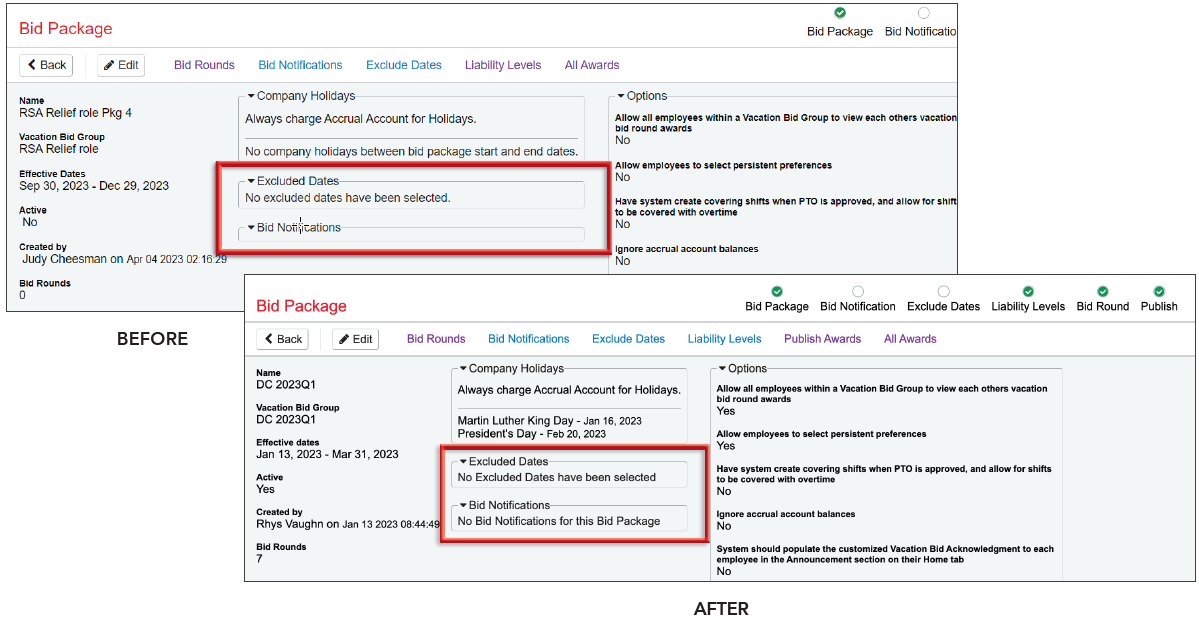Open Bid Notifications link in BEFORE window
The width and height of the screenshot is (1199, 627).
[x=300, y=65]
